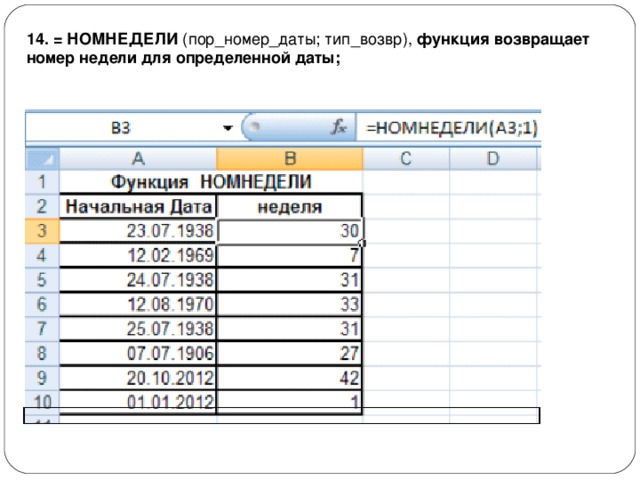The height and width of the screenshot is (480, 640).
Task: Click the 'неделя' header cell
Action: pyautogui.click(x=289, y=207)
